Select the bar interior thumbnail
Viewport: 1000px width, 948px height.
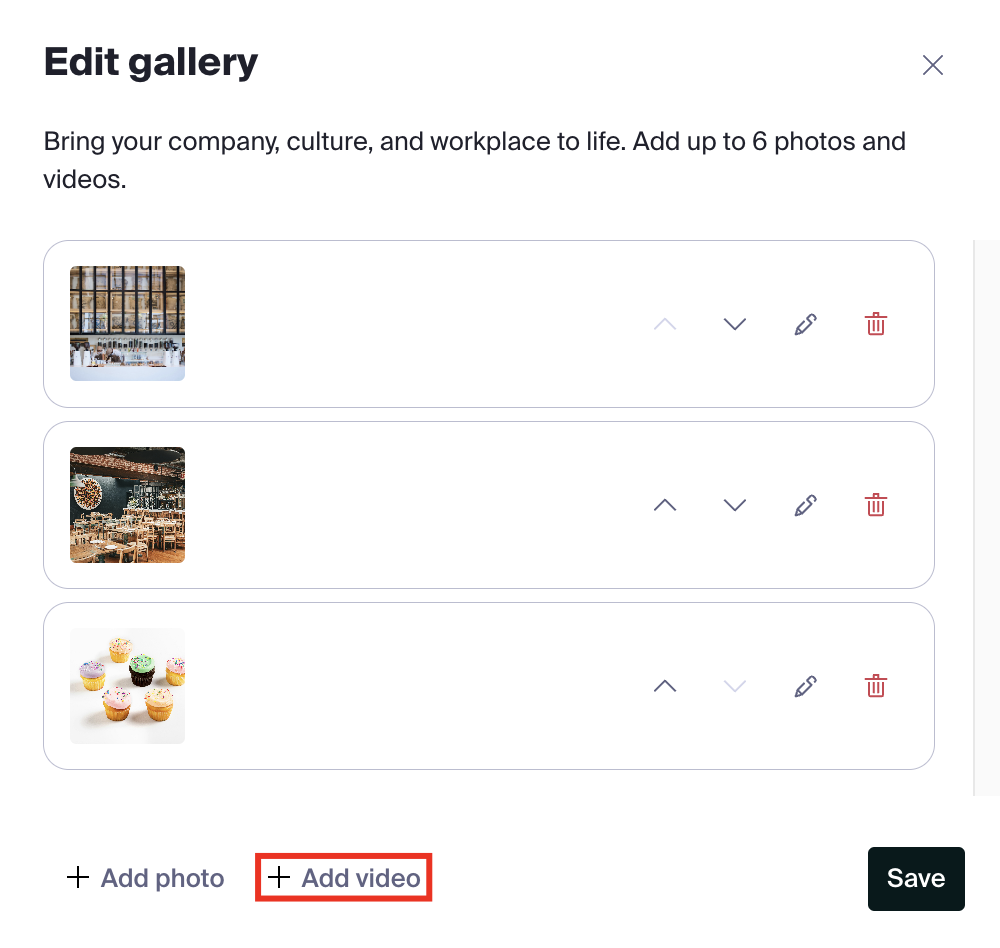tap(128, 323)
